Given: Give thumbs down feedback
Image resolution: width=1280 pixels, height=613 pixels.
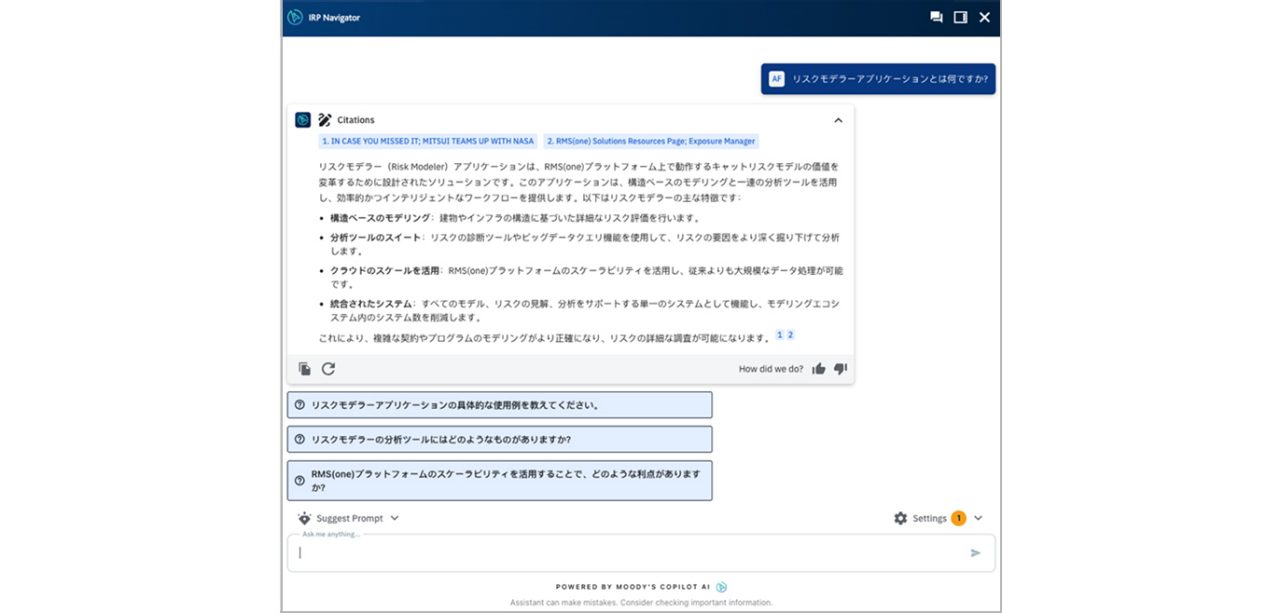Looking at the screenshot, I should (x=840, y=369).
